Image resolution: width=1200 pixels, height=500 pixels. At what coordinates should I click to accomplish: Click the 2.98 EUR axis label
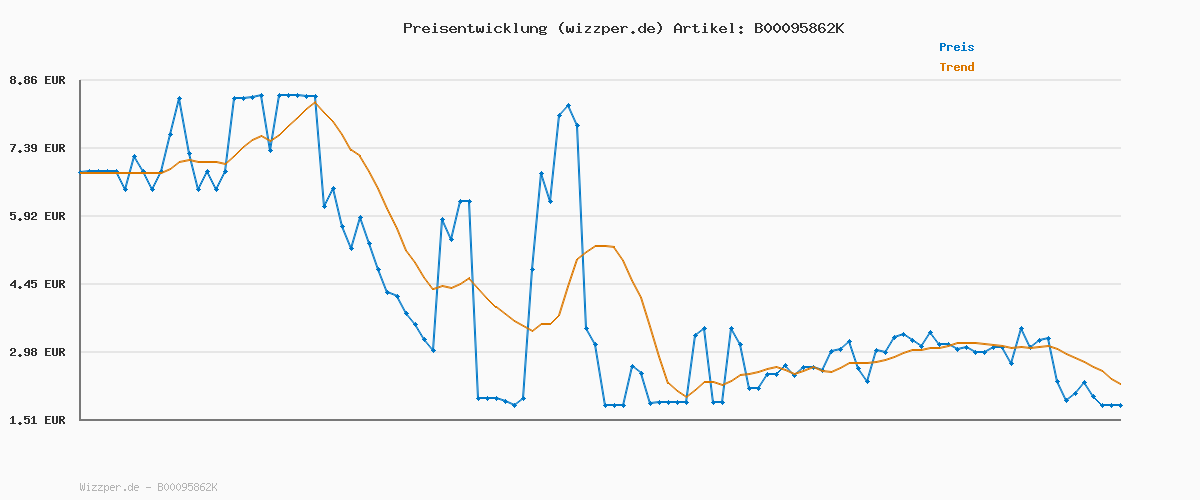tap(37, 352)
